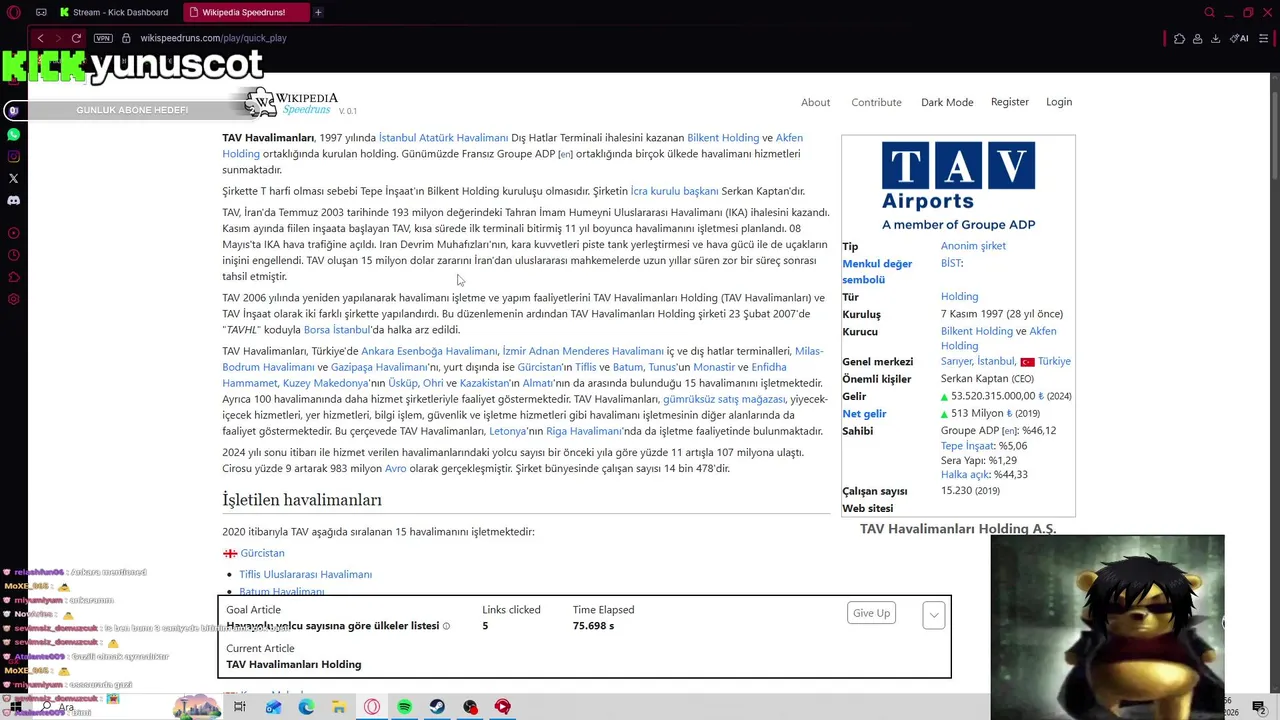The width and height of the screenshot is (1280, 720).
Task: Open Instagram in the Opera sidebar
Action: 13,156
